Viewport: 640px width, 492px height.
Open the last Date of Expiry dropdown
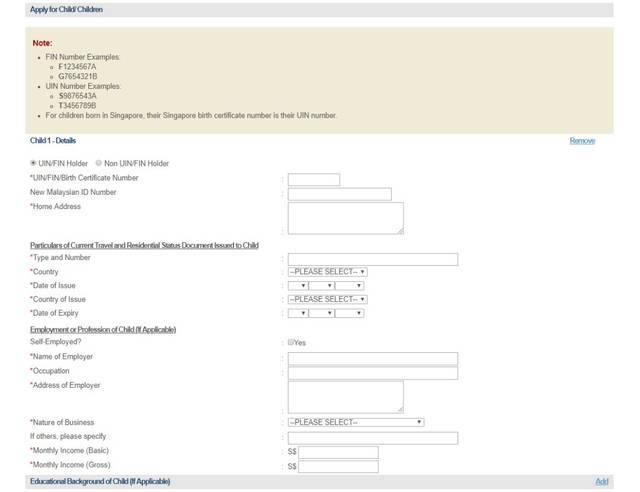(x=350, y=313)
